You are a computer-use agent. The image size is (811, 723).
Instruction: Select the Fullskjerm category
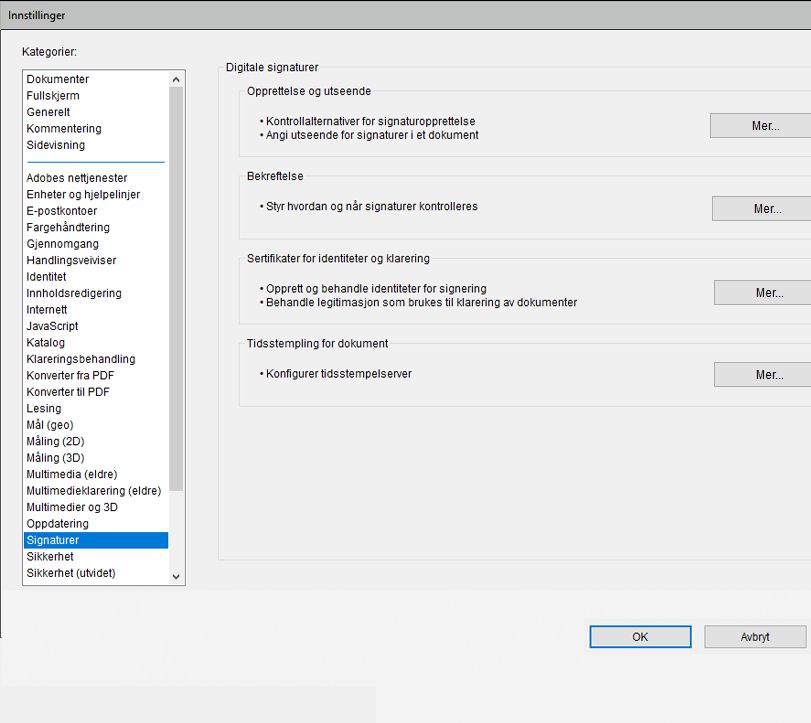(52, 95)
